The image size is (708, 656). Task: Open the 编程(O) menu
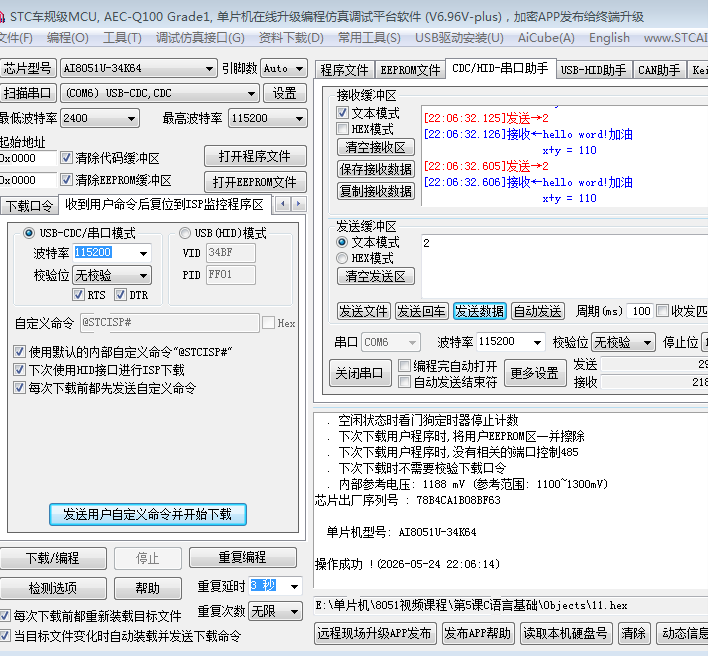(68, 37)
